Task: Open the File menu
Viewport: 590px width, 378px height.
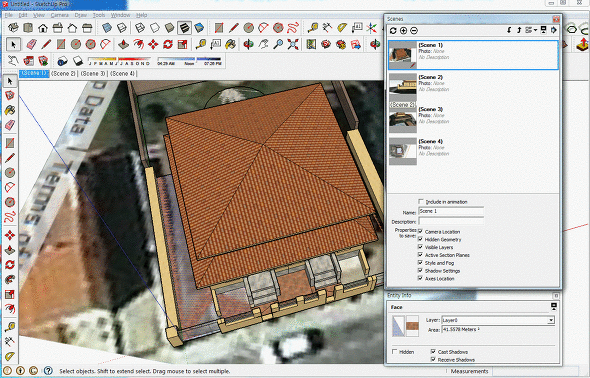Action: 9,15
